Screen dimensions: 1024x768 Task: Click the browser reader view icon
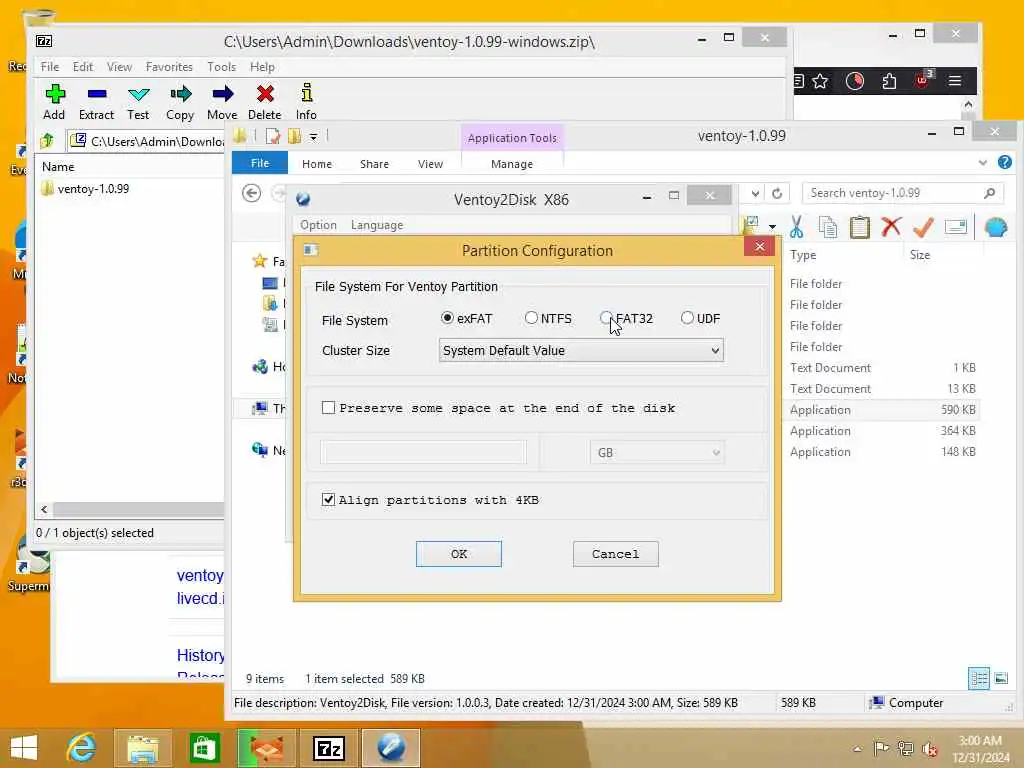click(799, 81)
